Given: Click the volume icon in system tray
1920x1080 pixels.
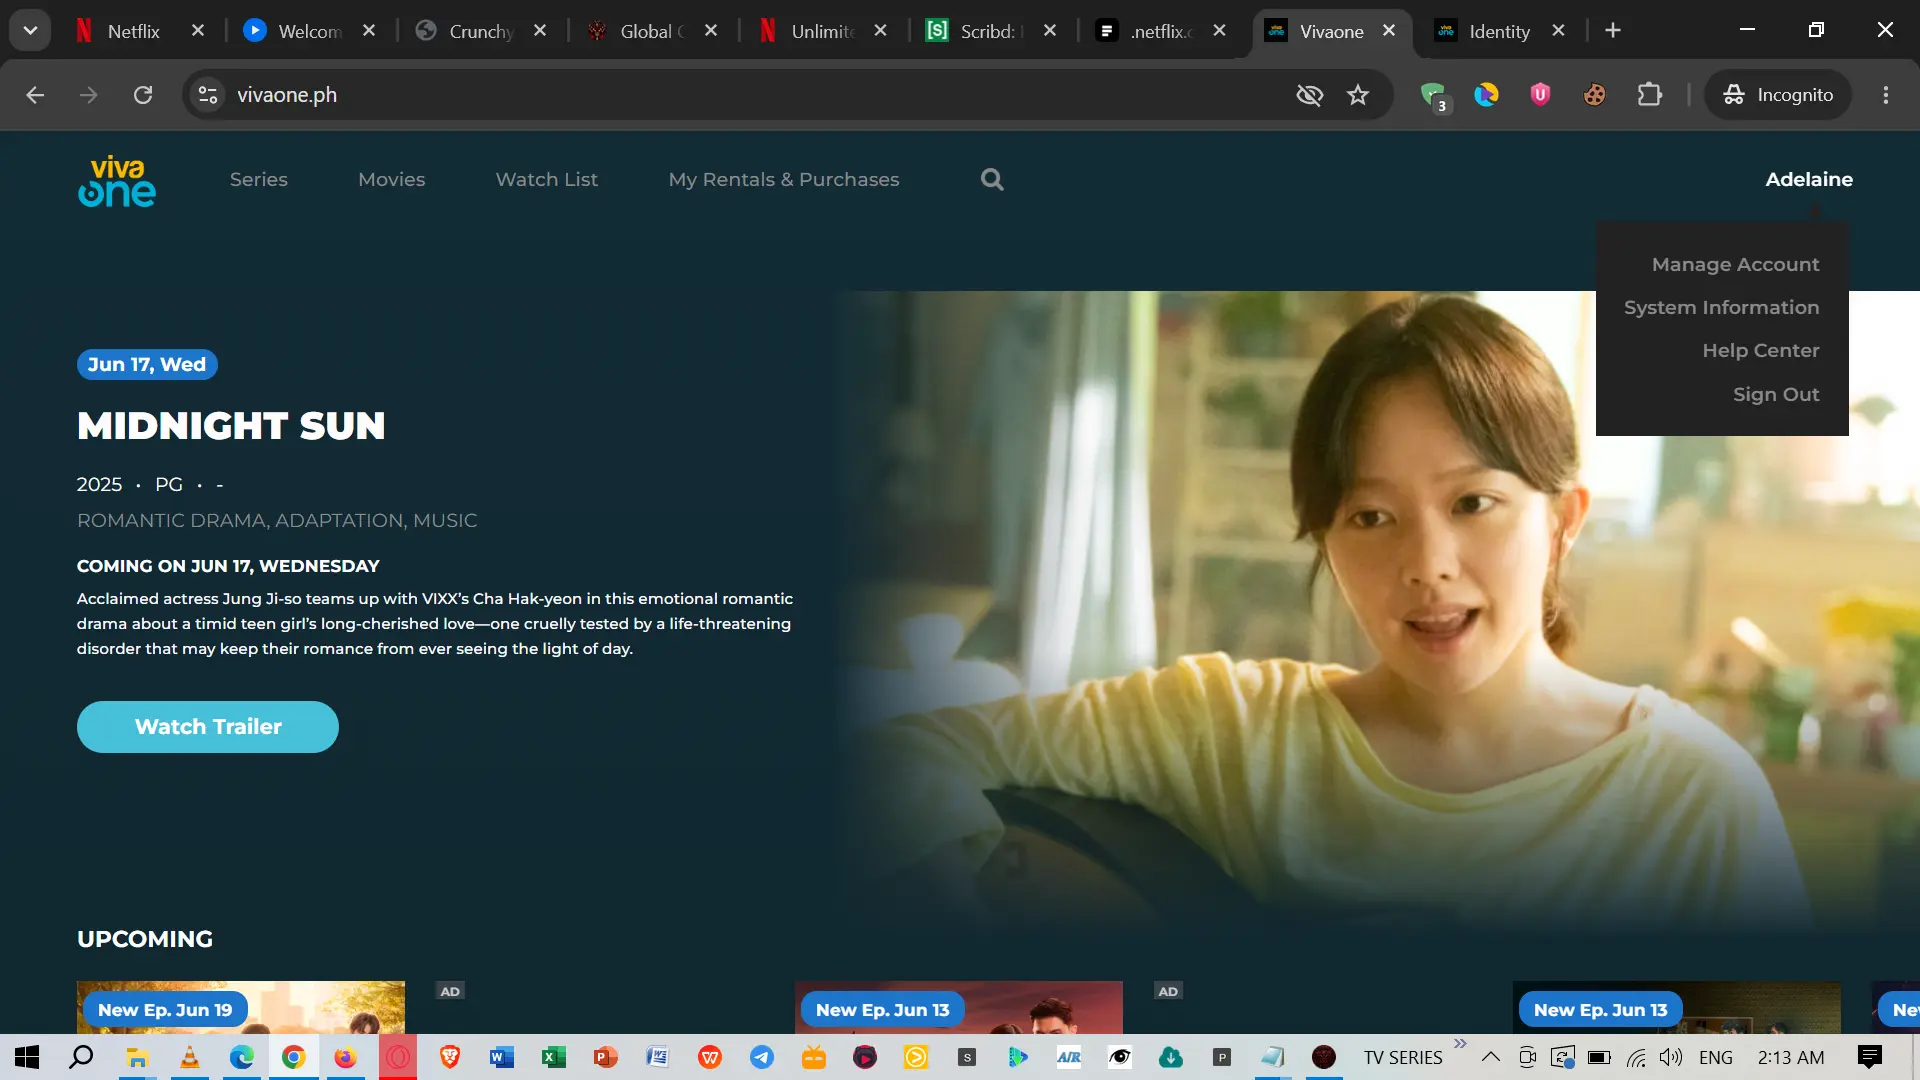Looking at the screenshot, I should point(1670,1057).
